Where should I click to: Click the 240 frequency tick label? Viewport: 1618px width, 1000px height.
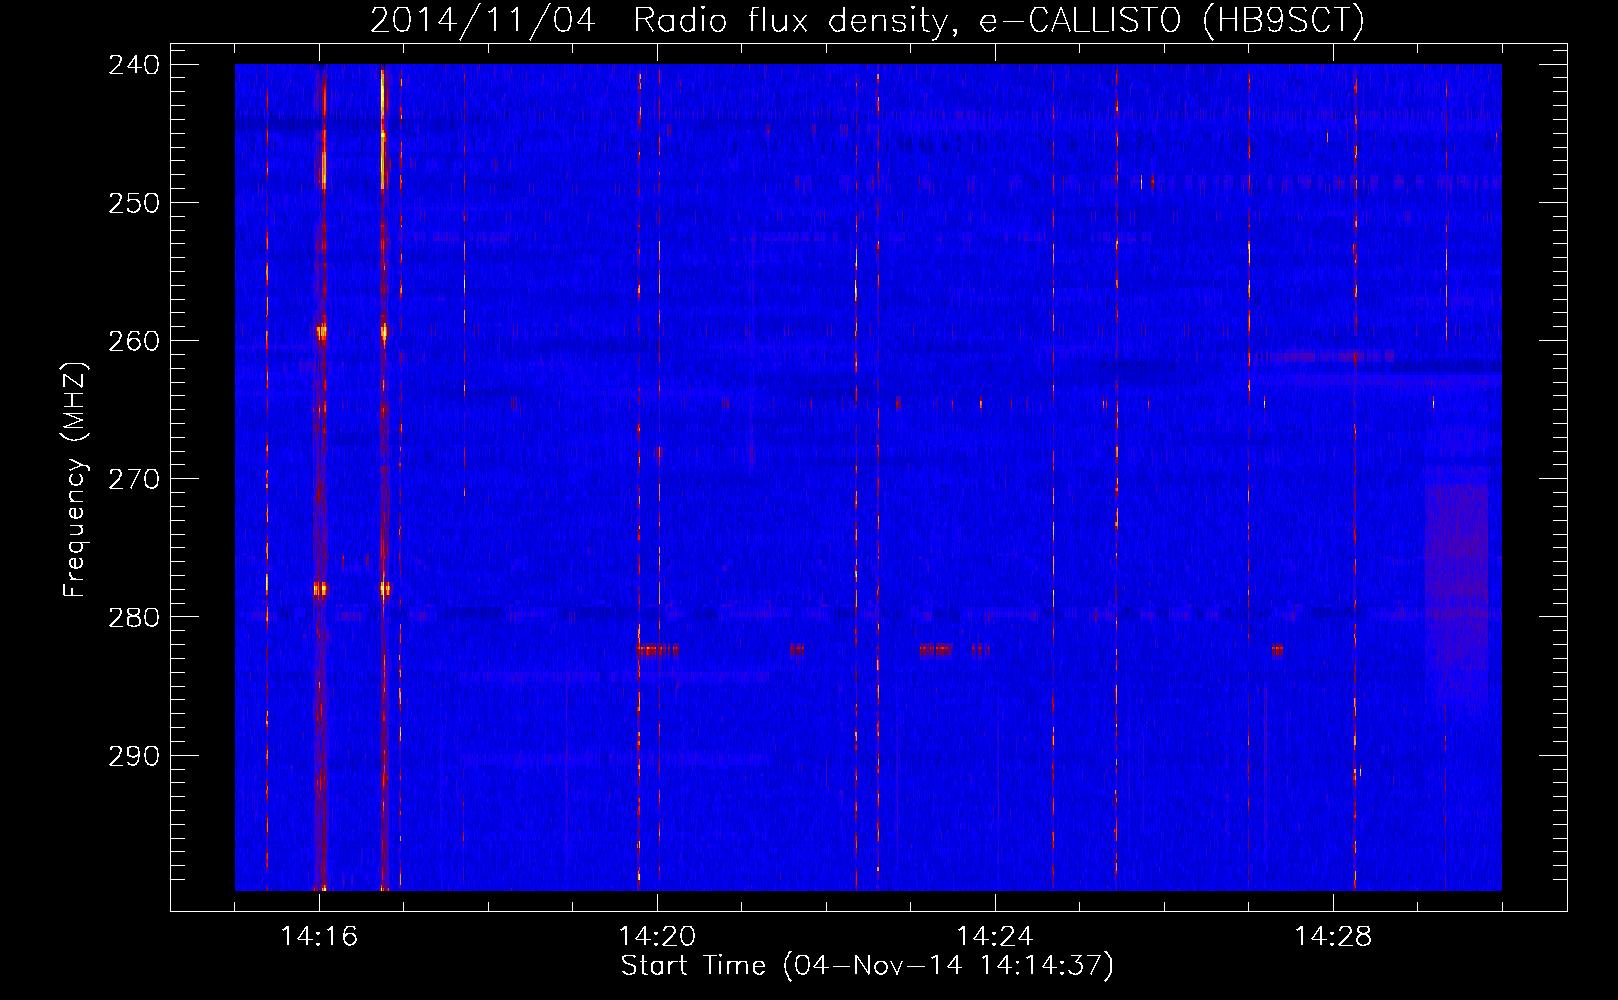coord(134,65)
